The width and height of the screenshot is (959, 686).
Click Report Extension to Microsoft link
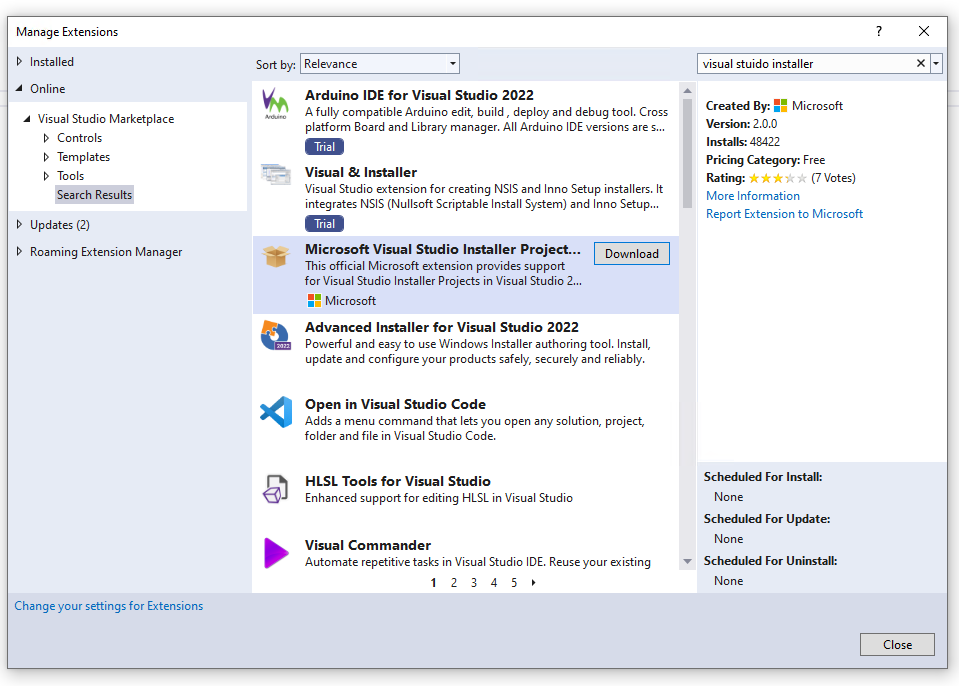tap(784, 214)
